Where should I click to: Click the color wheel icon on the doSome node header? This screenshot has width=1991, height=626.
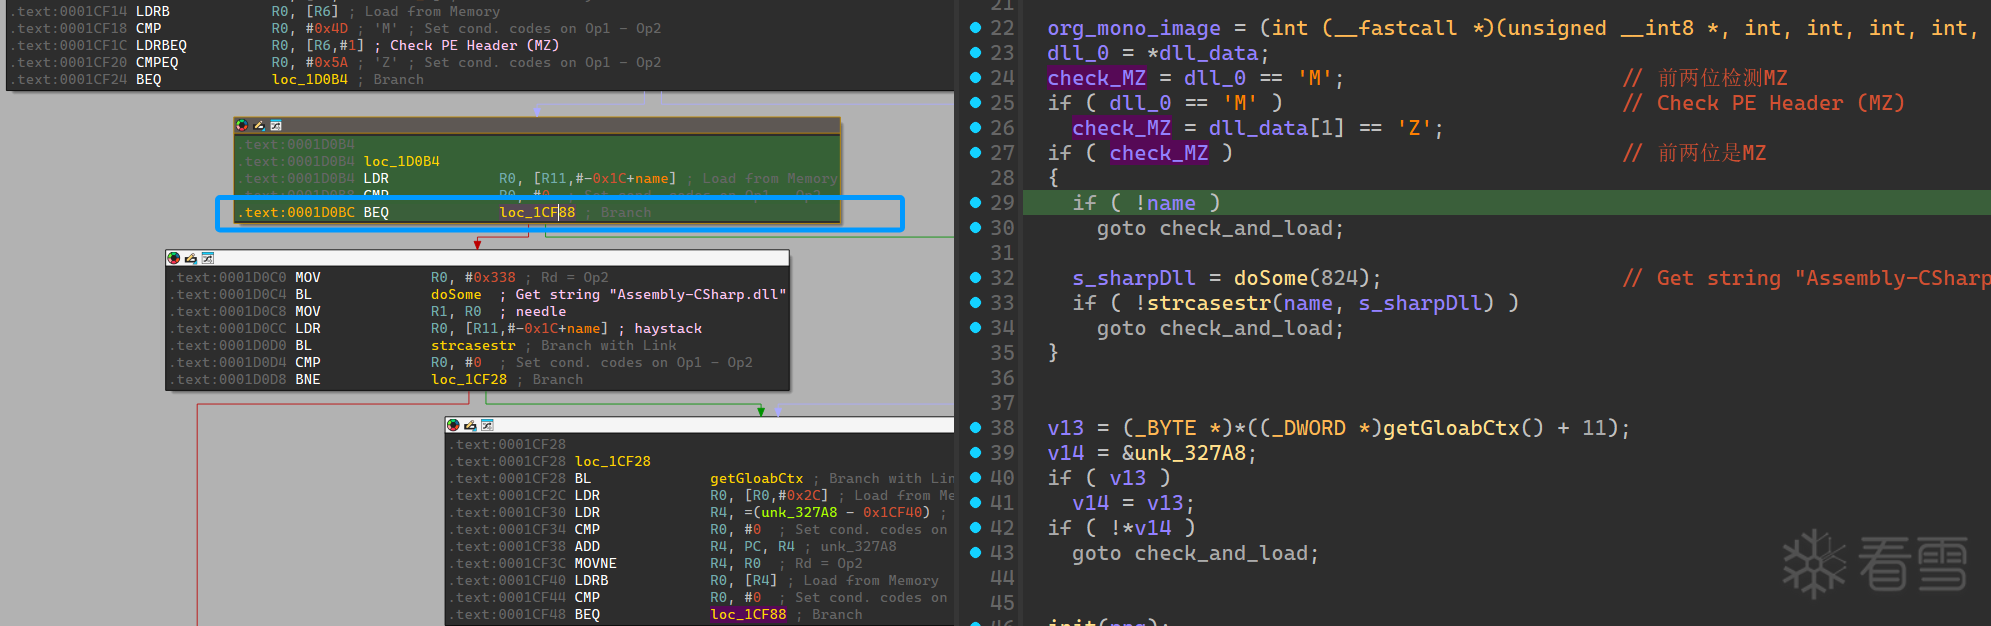174,258
